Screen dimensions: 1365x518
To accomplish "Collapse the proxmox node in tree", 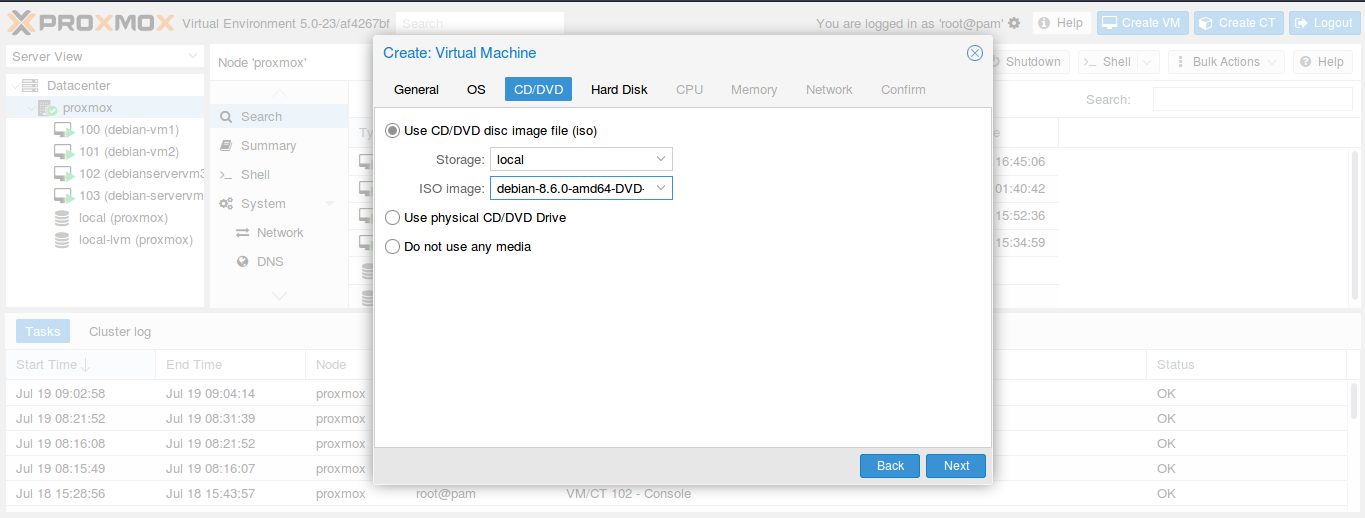I will click(29, 108).
